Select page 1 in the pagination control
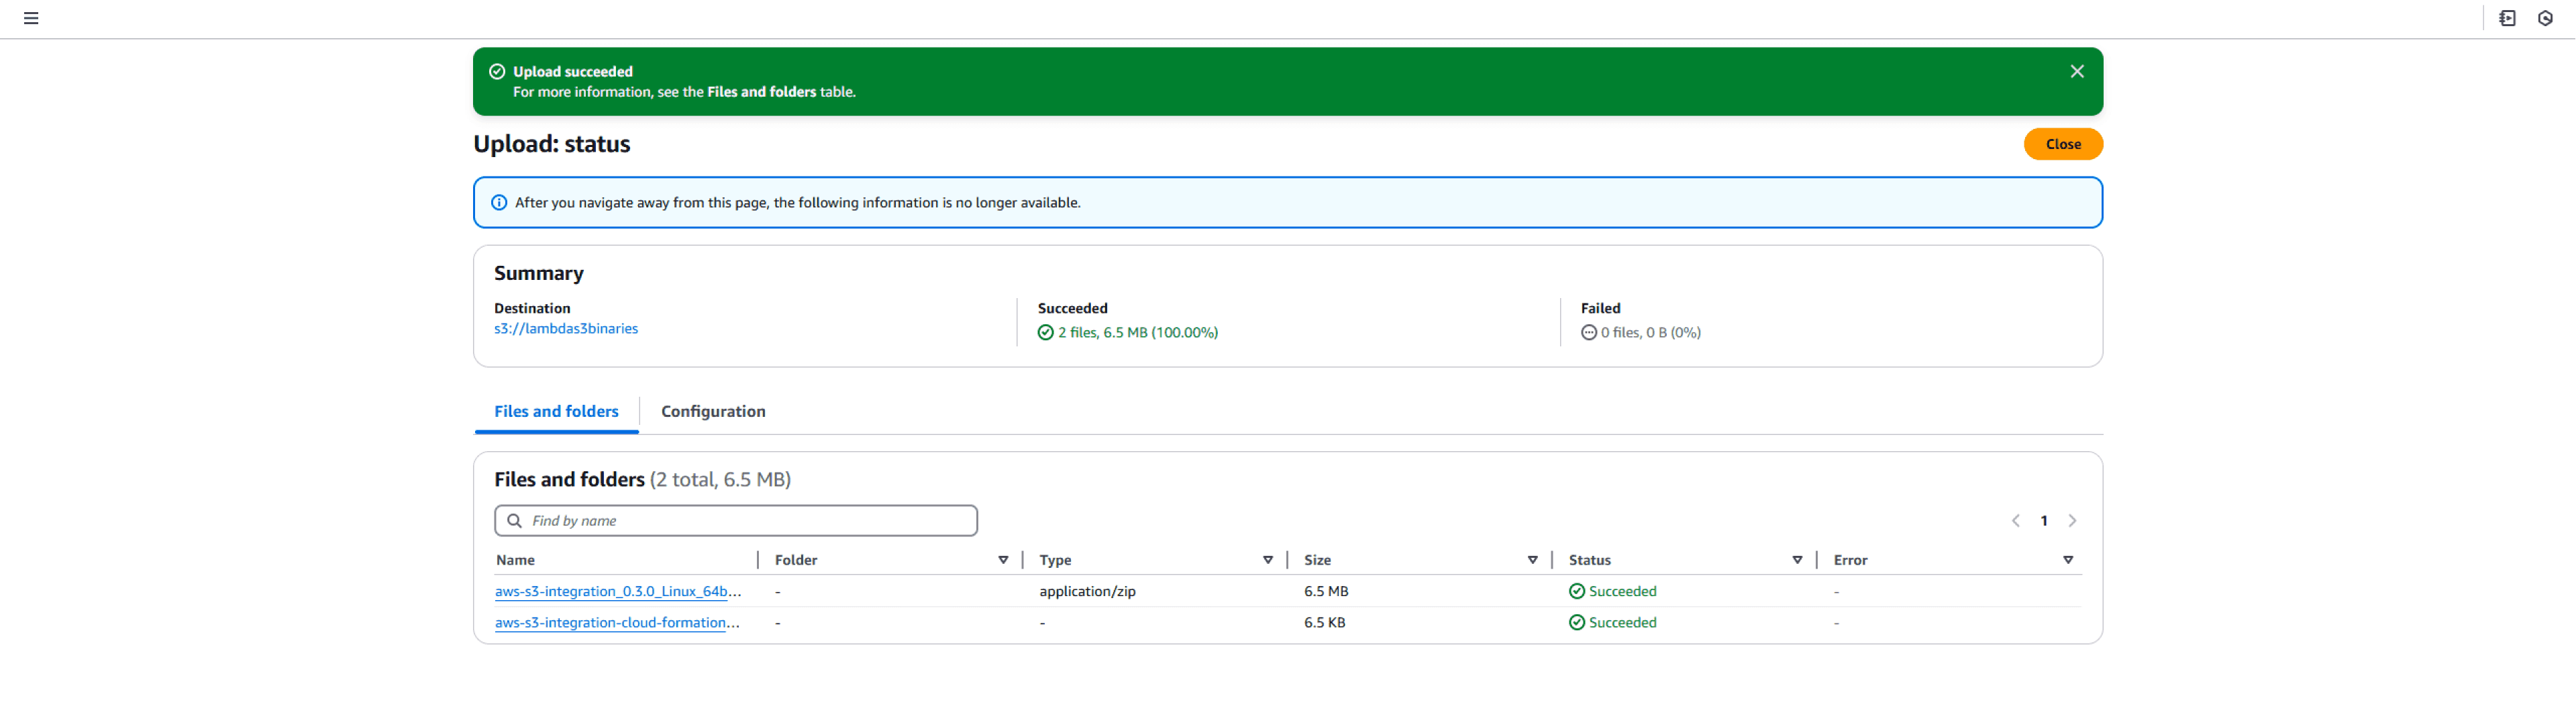Viewport: 2576px width, 725px height. 2043,520
